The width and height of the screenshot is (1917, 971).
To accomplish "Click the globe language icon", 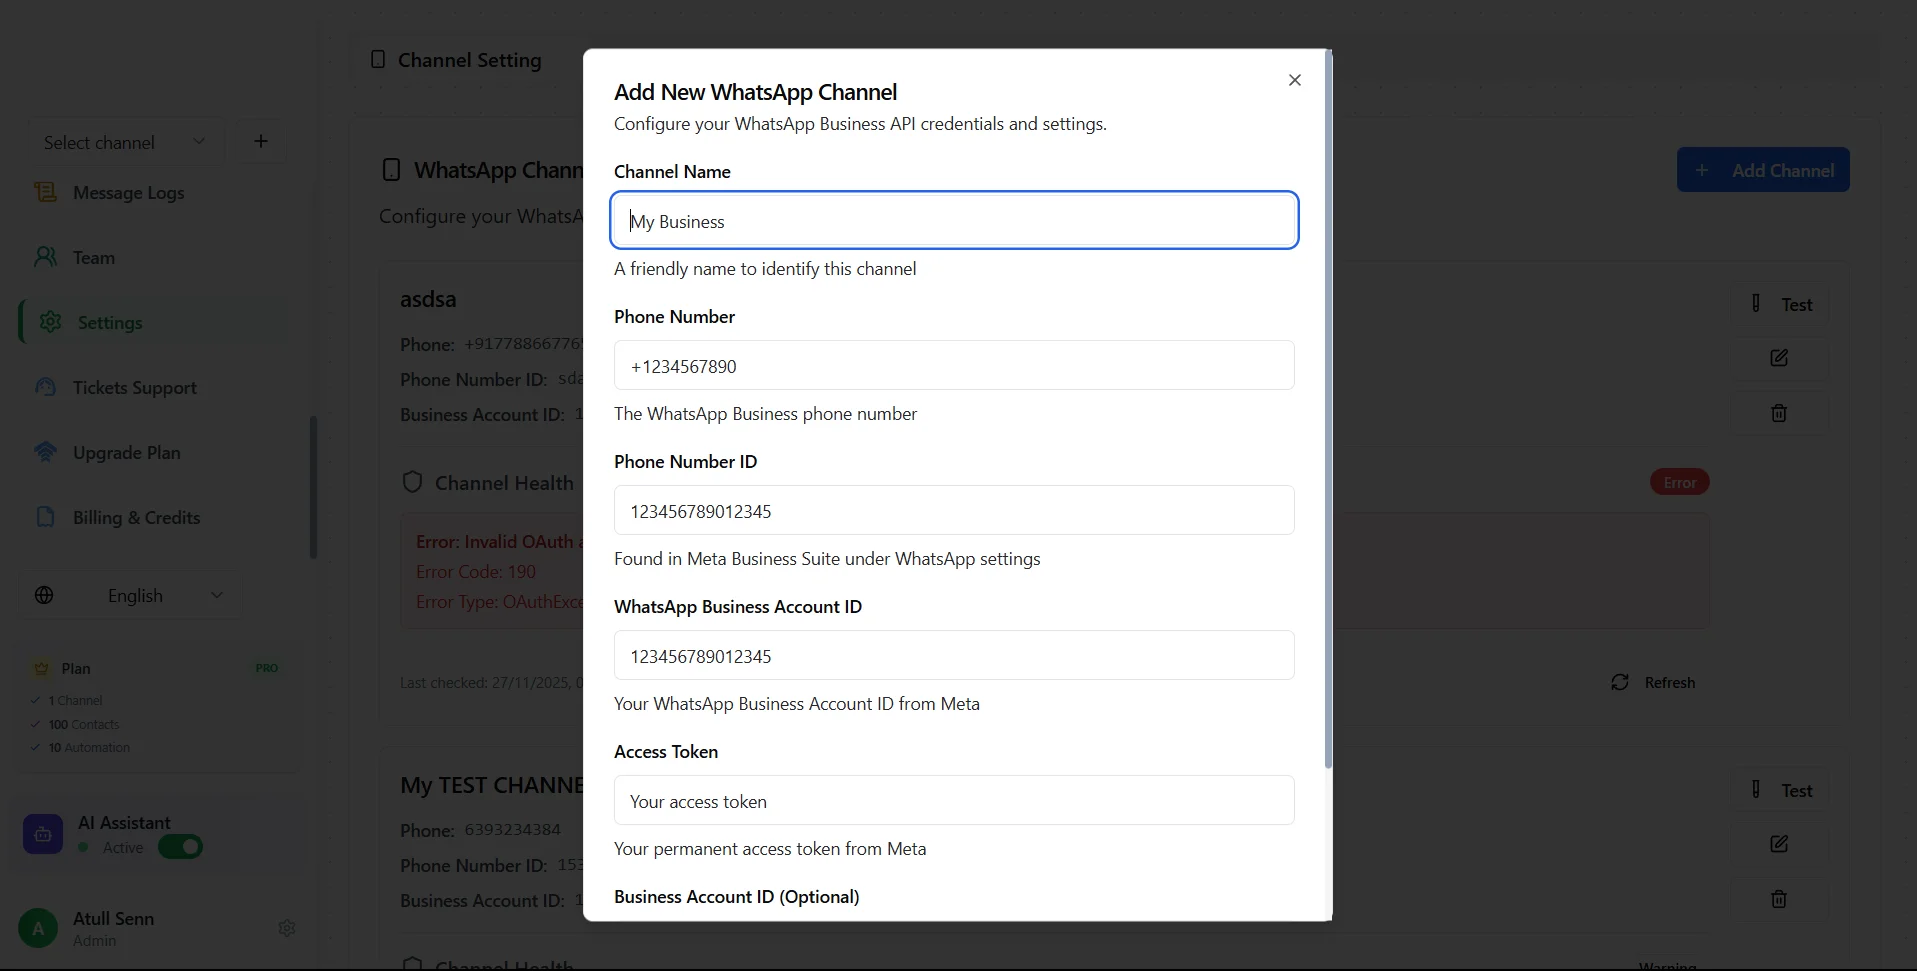I will tap(44, 595).
